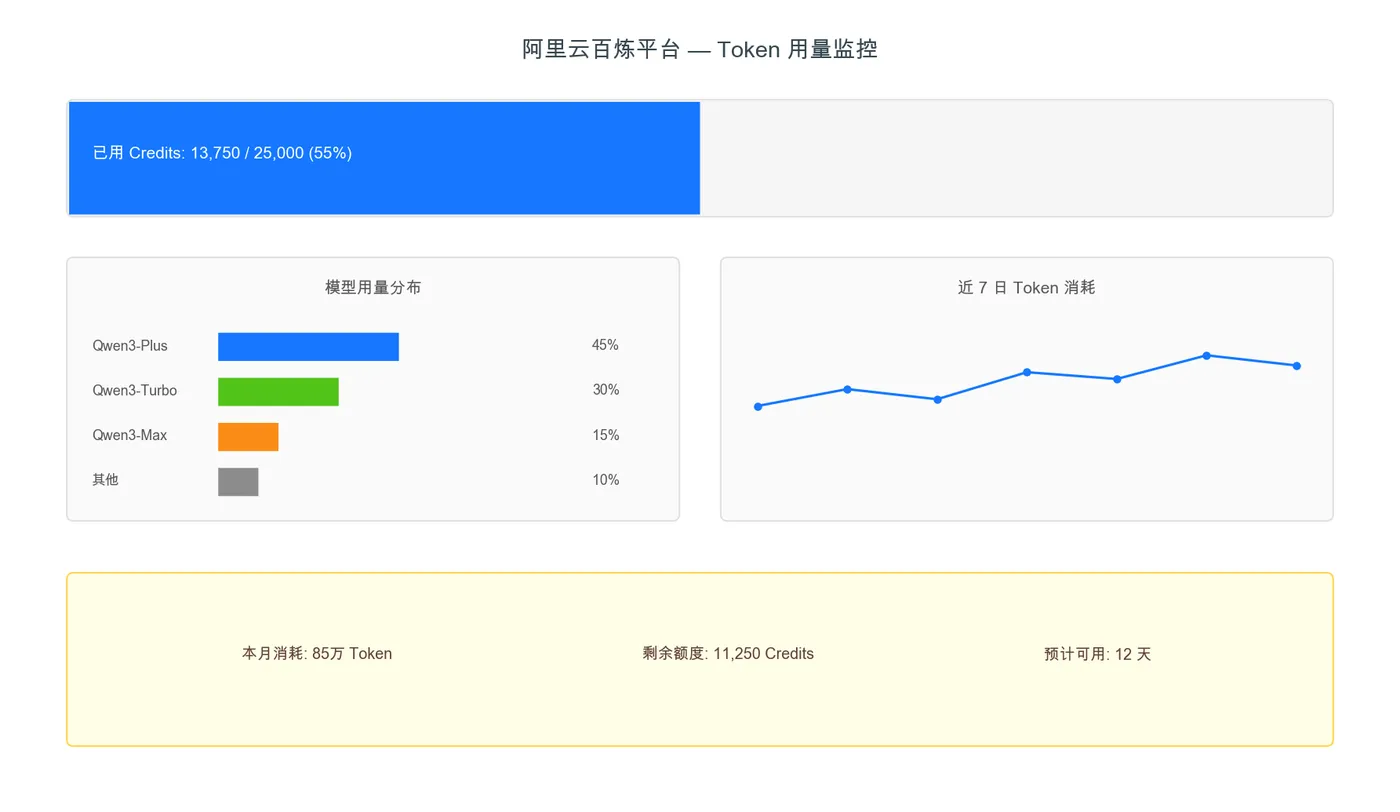
Task: Click the 15% value for Qwen3-Max
Action: click(606, 435)
